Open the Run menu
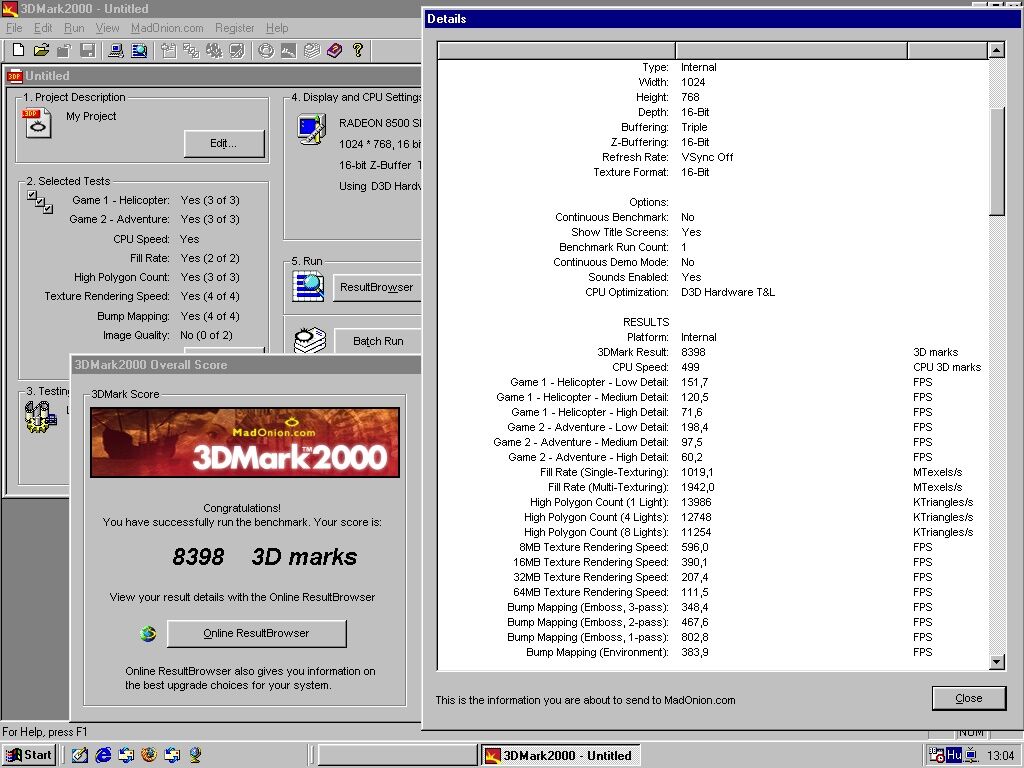Viewport: 1024px width, 768px height. click(74, 28)
